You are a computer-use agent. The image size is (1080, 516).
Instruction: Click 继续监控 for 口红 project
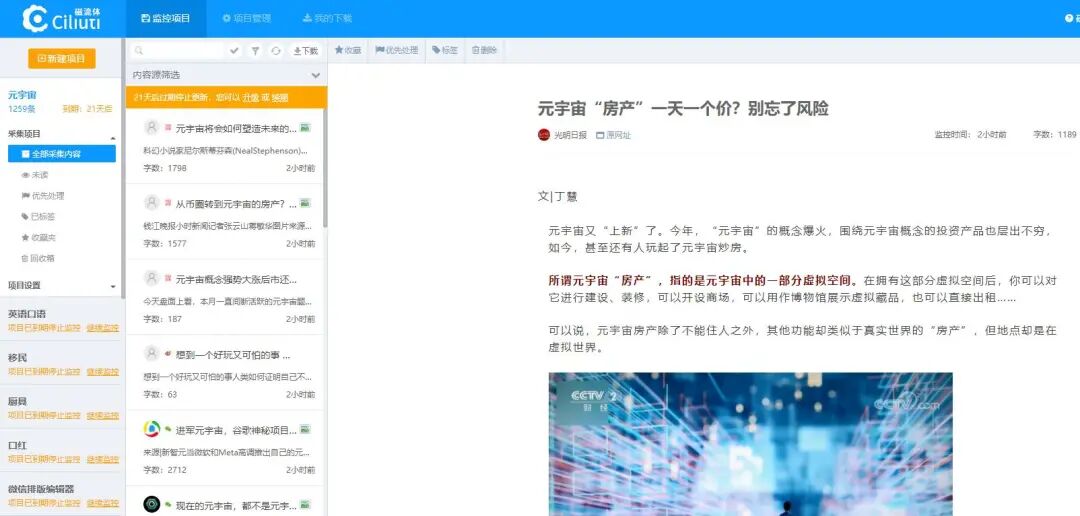pyautogui.click(x=103, y=459)
